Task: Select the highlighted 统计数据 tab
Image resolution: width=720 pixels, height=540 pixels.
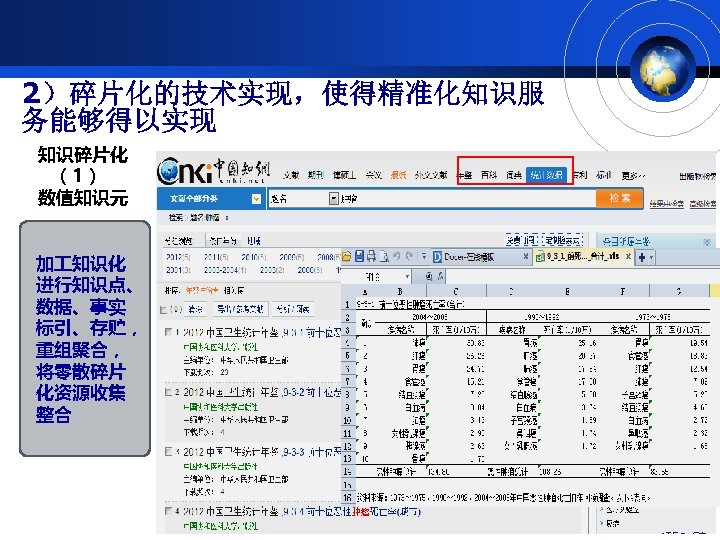Action: 546,175
